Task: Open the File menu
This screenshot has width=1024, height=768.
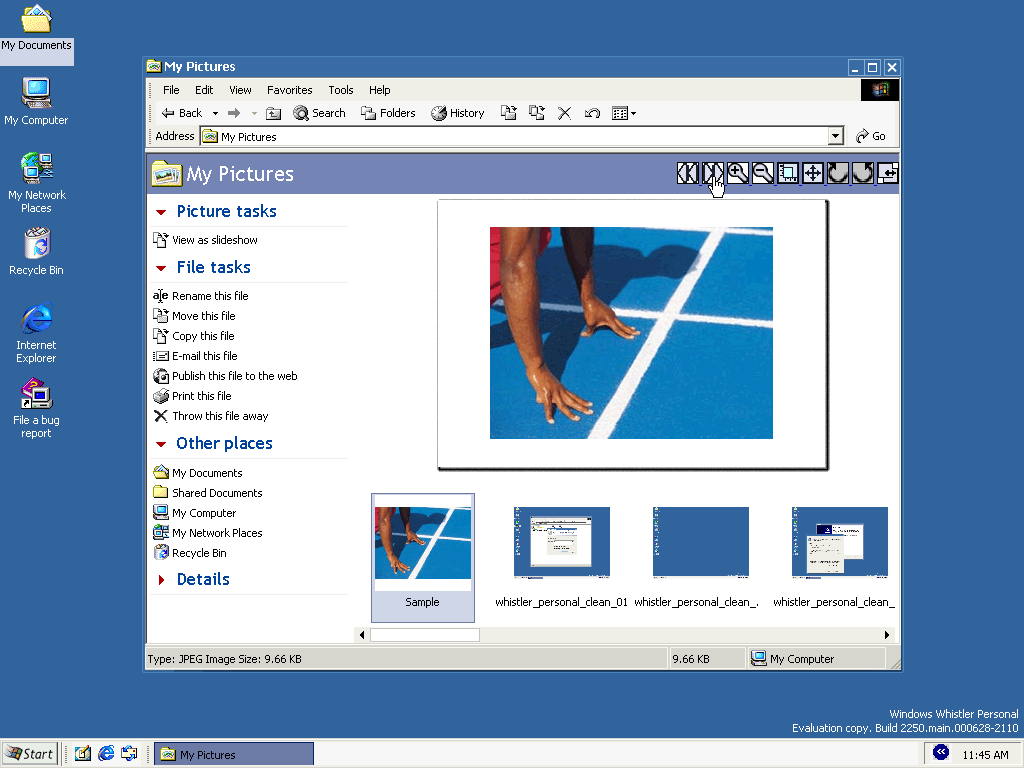Action: 171,90
